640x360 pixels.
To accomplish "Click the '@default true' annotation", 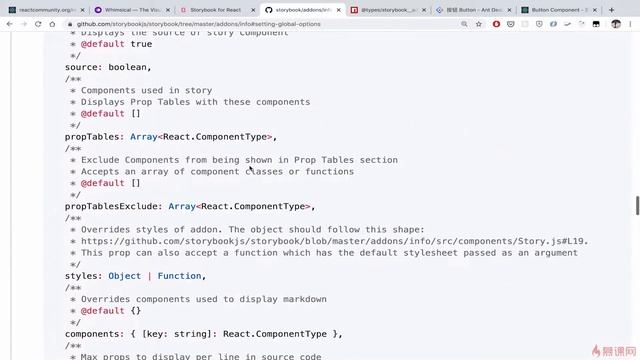I will (116, 44).
